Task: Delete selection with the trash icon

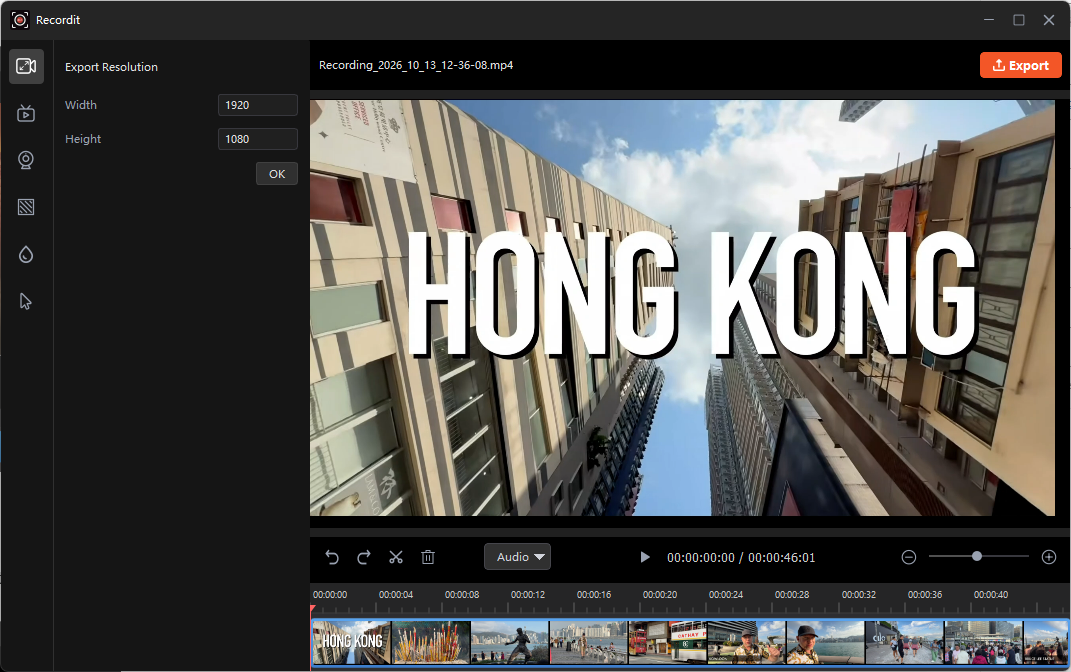Action: pyautogui.click(x=428, y=557)
